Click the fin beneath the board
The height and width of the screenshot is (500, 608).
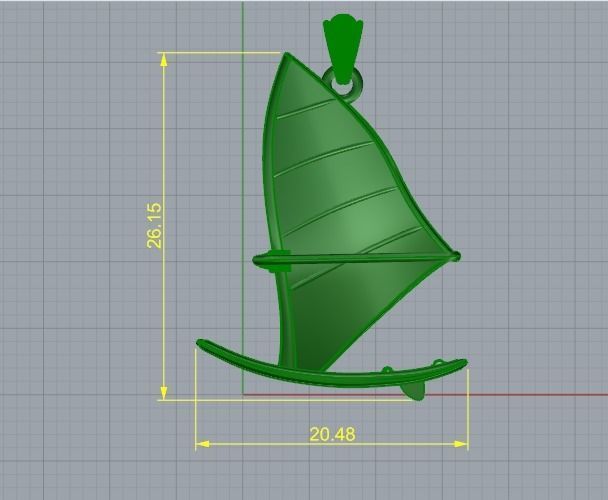pyautogui.click(x=413, y=391)
